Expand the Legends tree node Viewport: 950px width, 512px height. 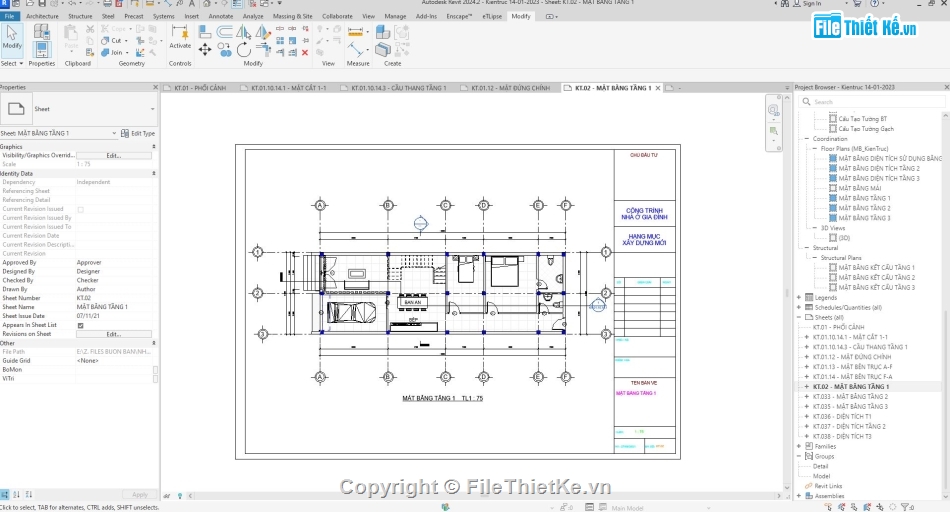coord(799,298)
